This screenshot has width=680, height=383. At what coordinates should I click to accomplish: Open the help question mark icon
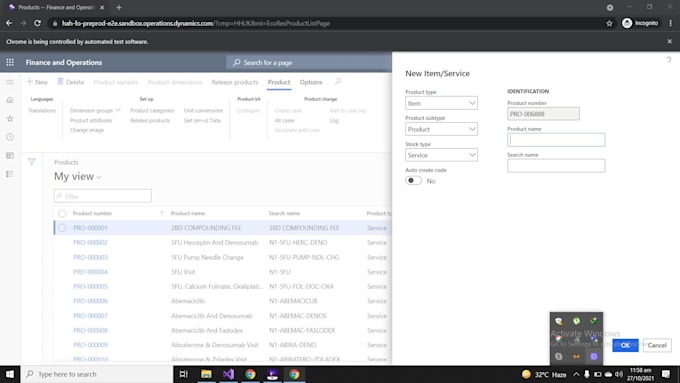669,60
